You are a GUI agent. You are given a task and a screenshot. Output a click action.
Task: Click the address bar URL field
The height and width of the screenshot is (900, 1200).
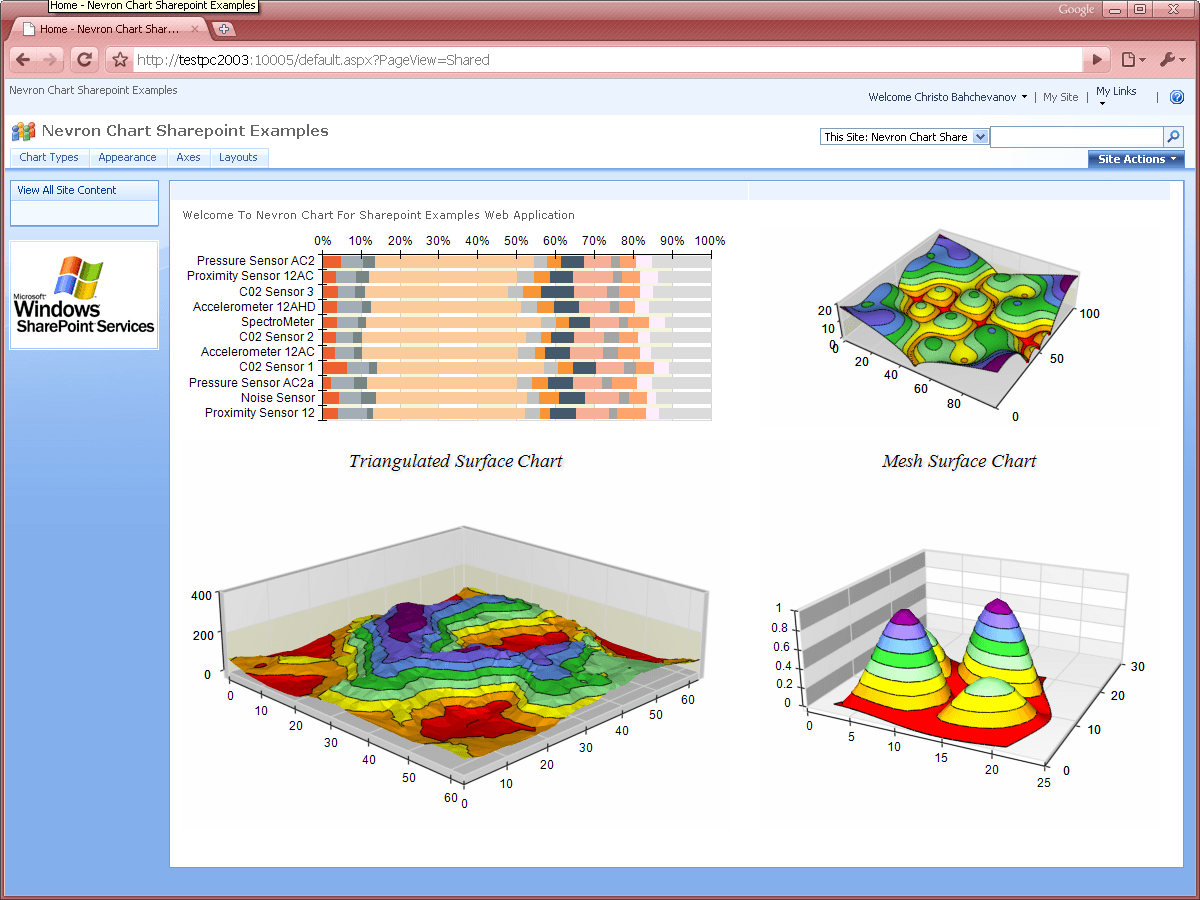[608, 60]
